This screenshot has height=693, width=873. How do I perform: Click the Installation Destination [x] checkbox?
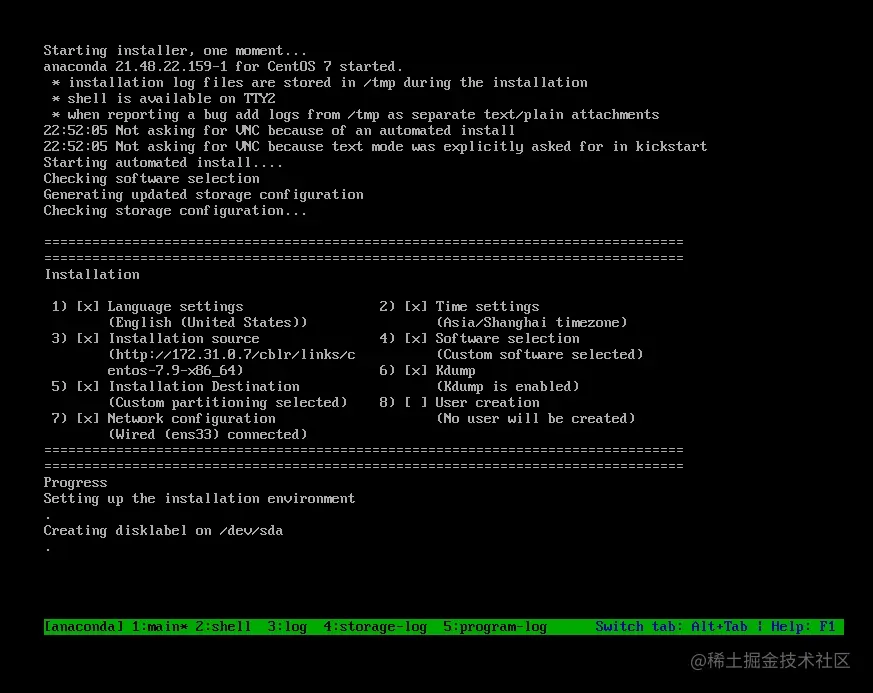pyautogui.click(x=88, y=386)
